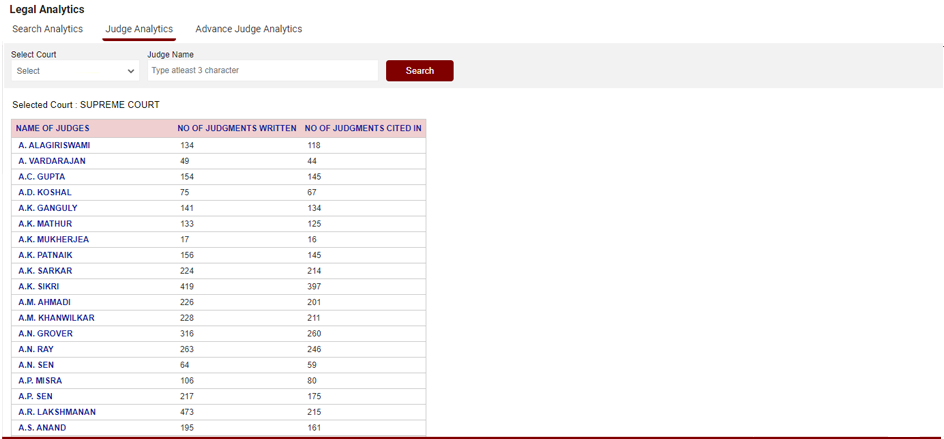Image resolution: width=944 pixels, height=439 pixels.
Task: Open judge A. Alagiriswami's link
Action: click(54, 146)
